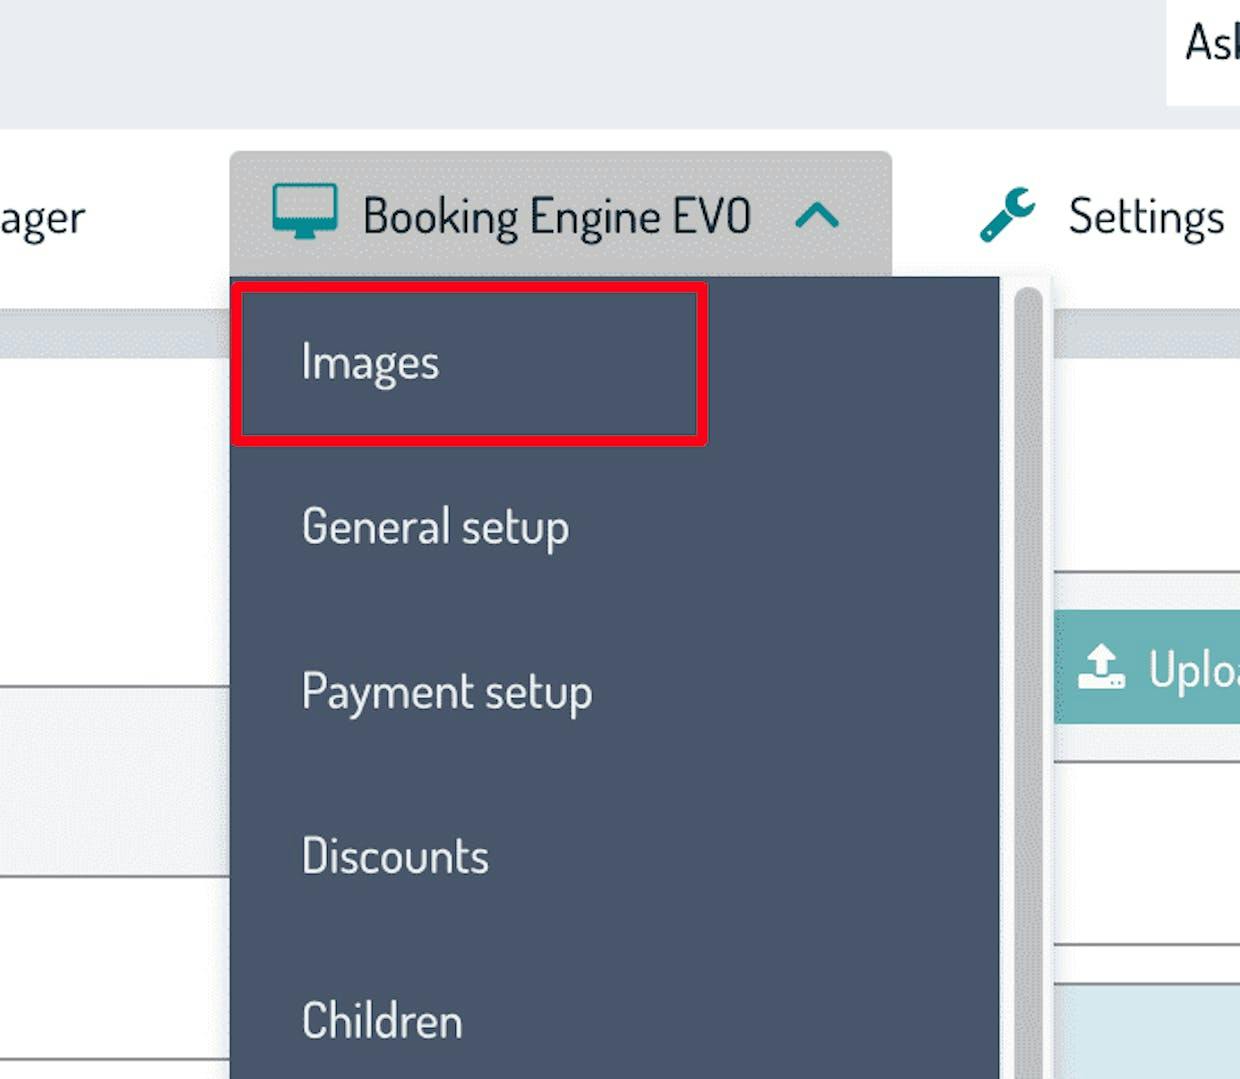Select the gray shaded row left of dropdown
1240x1079 pixels.
114,781
